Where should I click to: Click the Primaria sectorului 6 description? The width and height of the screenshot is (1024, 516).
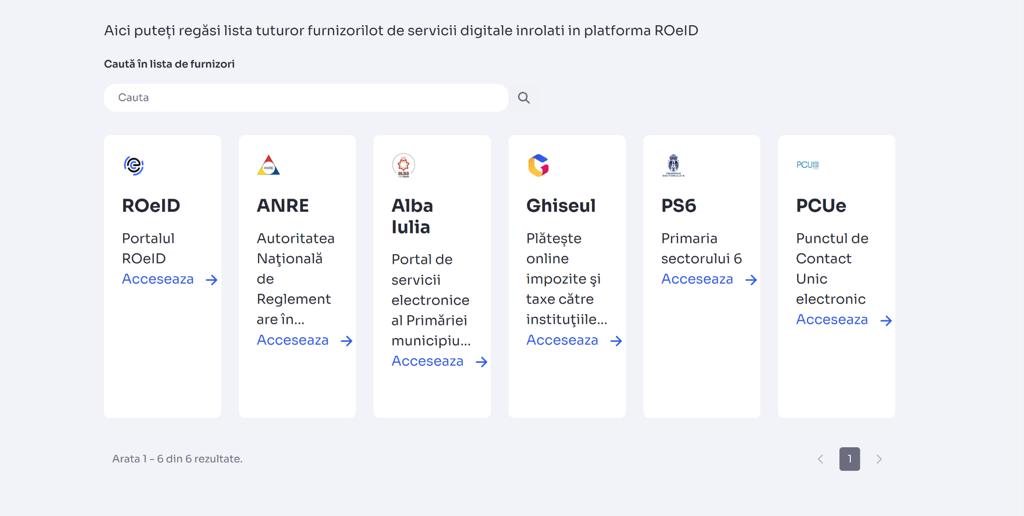(x=701, y=248)
